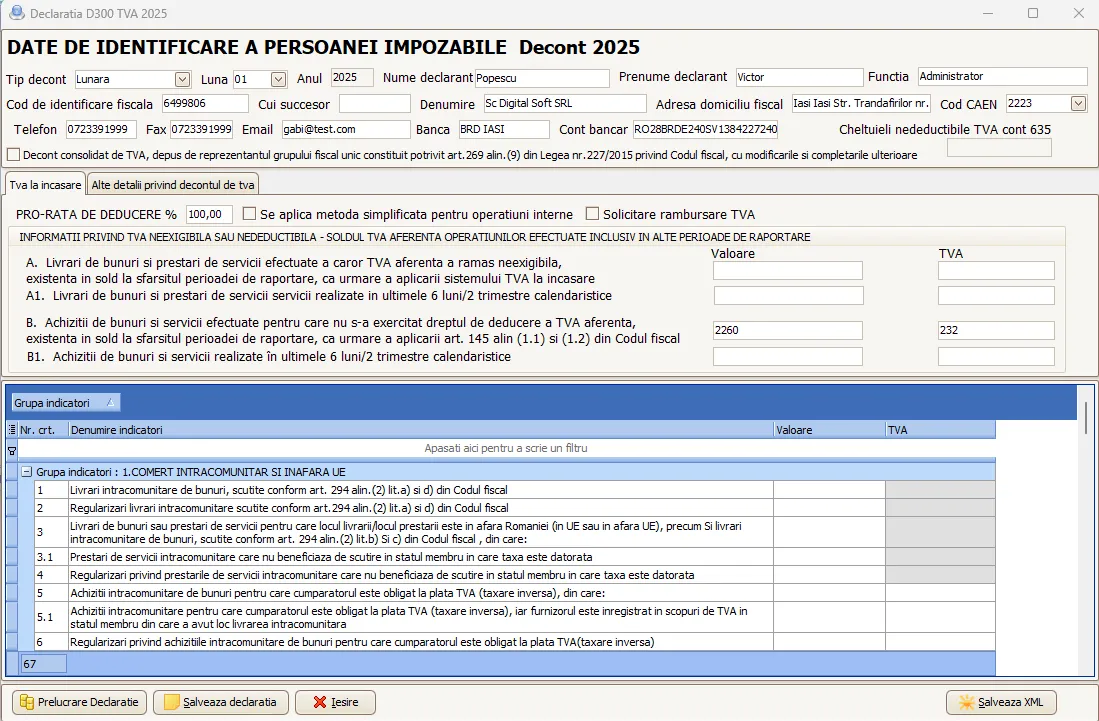
Task: Click row A1 TVA field
Action: [x=996, y=295]
